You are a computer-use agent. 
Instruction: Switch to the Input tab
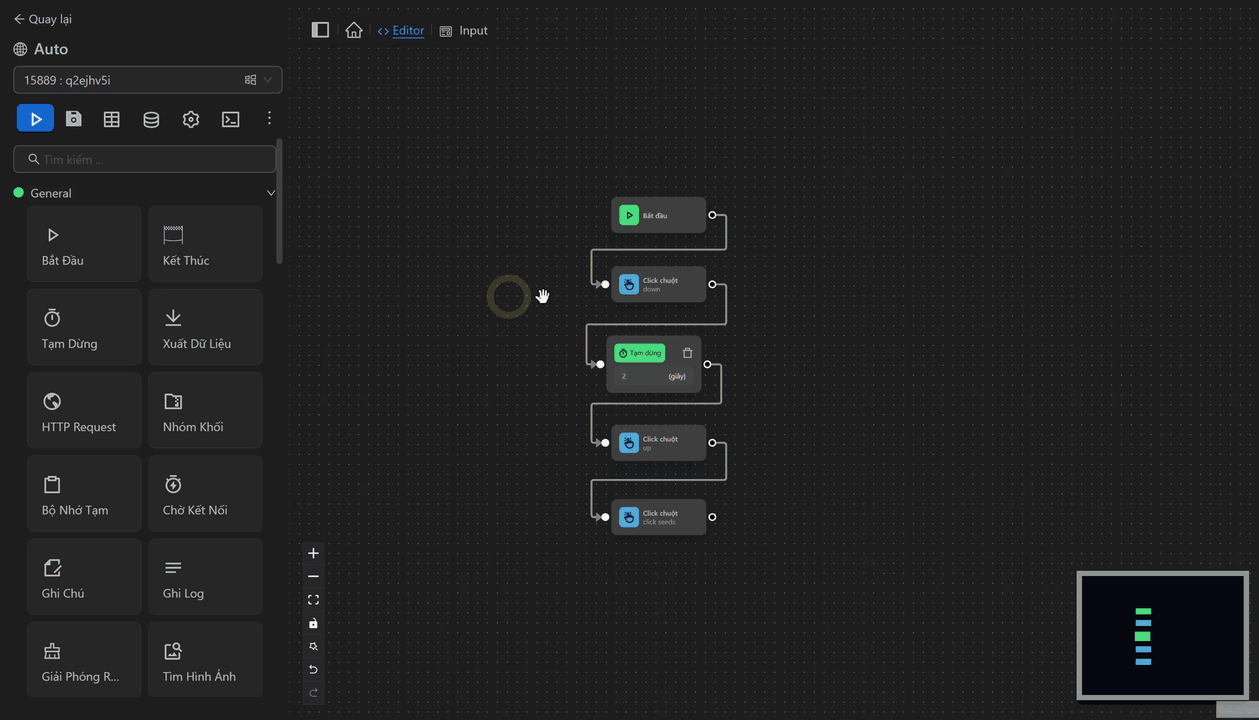pos(464,31)
